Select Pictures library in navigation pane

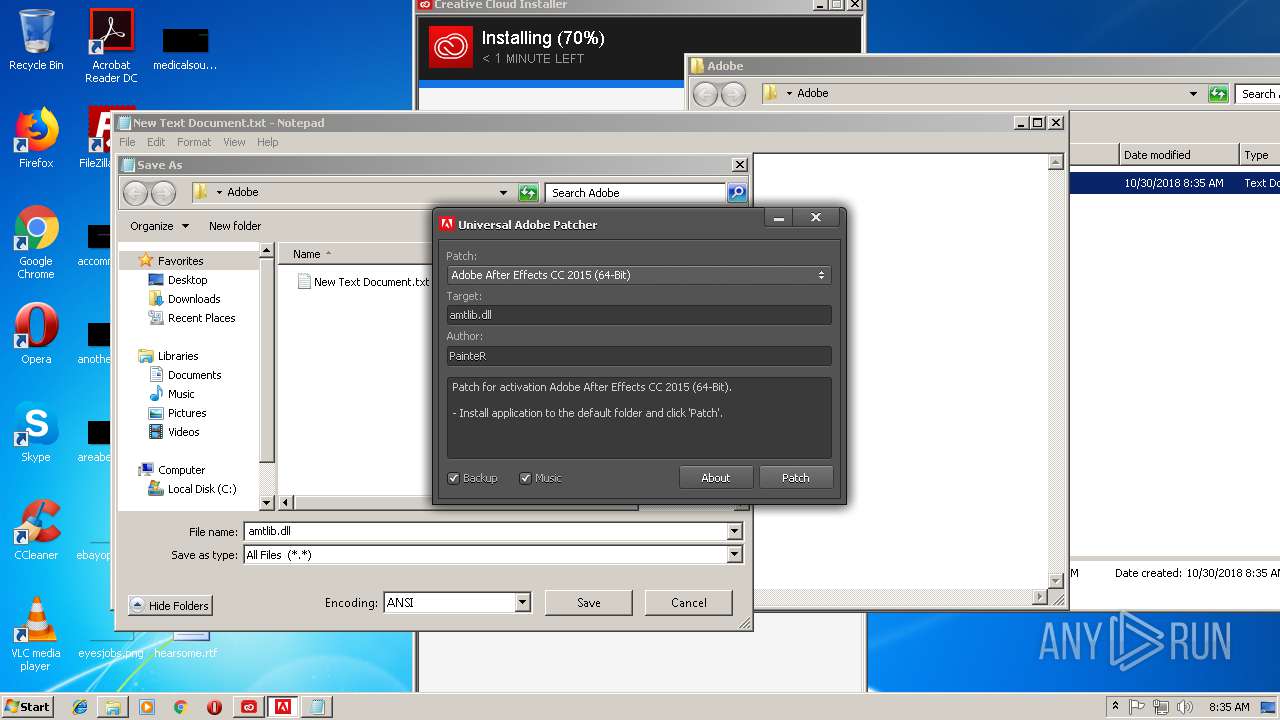pos(187,413)
